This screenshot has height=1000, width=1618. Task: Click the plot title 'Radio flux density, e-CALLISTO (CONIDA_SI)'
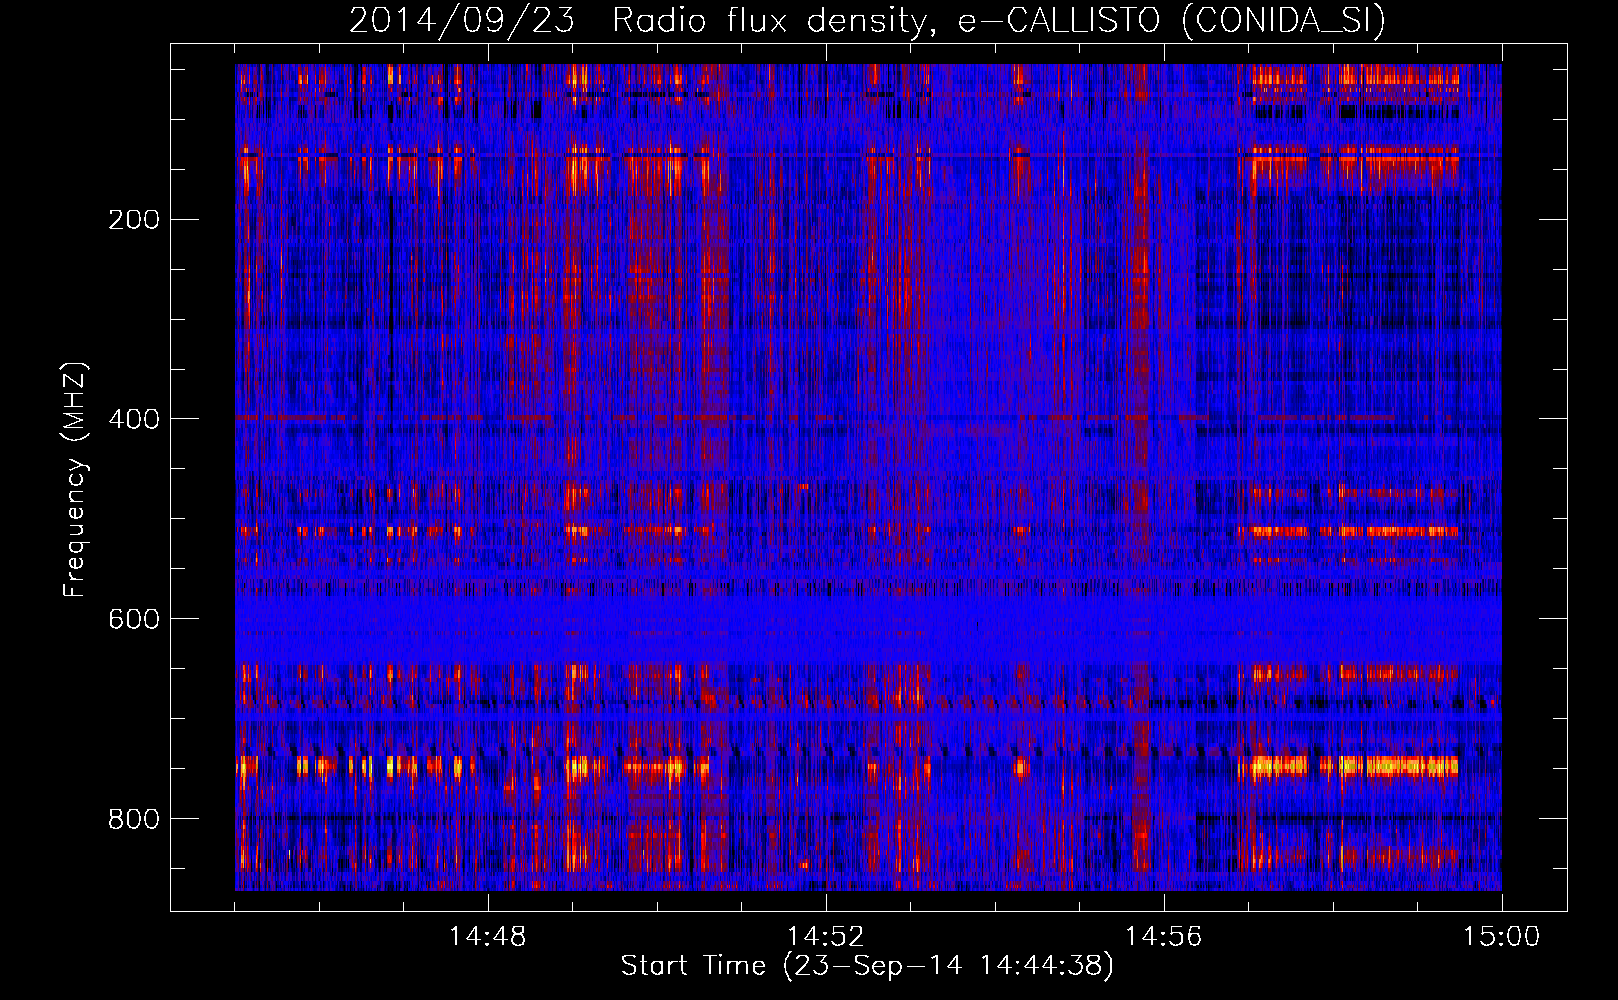click(x=999, y=21)
